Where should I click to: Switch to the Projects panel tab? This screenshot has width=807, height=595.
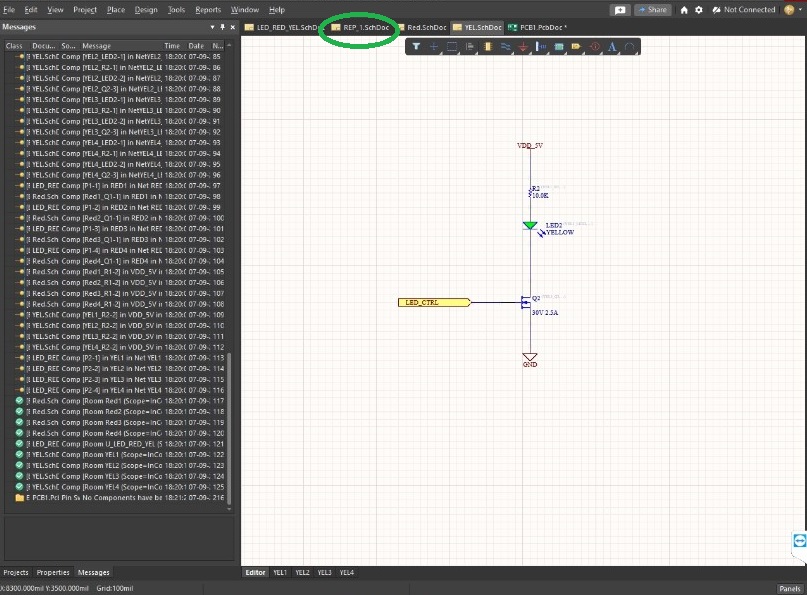tap(16, 572)
